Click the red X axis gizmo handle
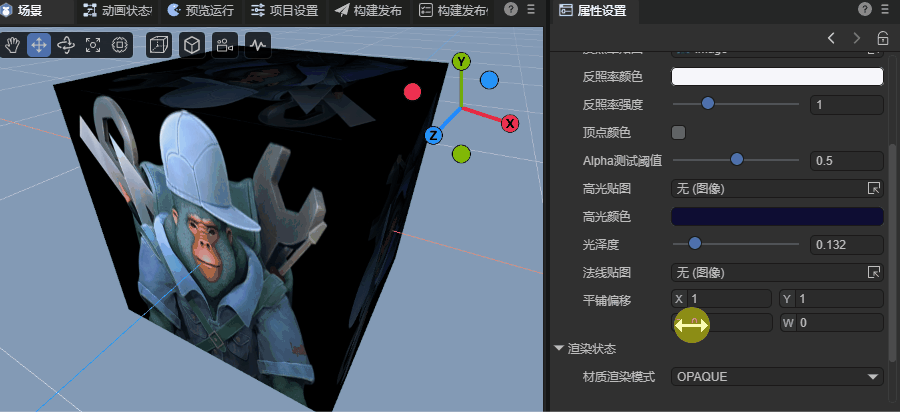This screenshot has height=412, width=900. 510,123
